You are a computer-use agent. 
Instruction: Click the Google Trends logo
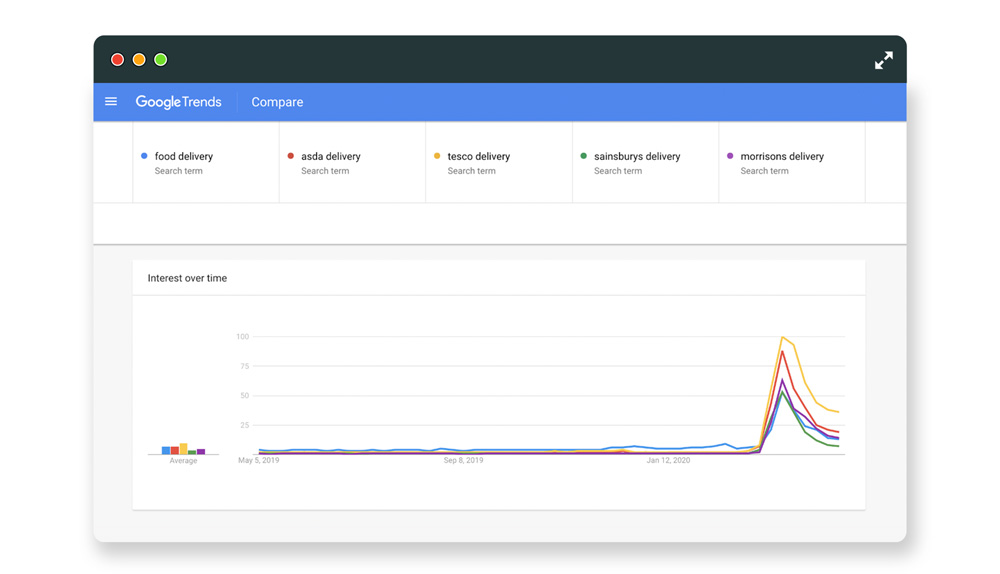(178, 102)
